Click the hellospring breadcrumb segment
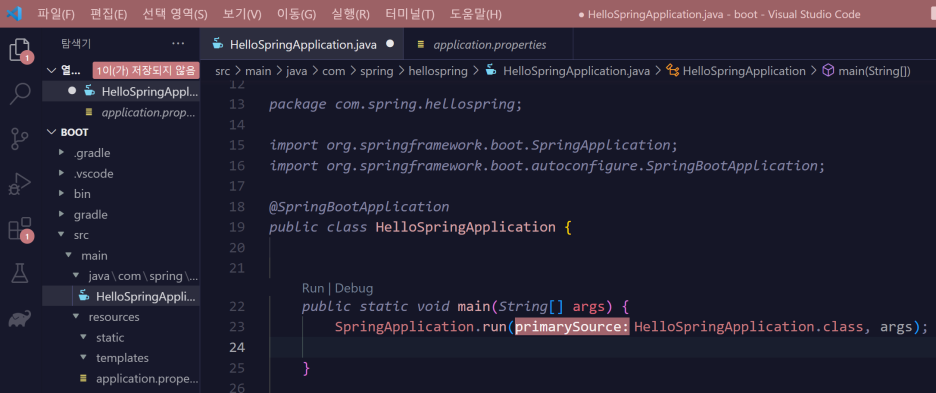936x393 pixels. (438, 70)
